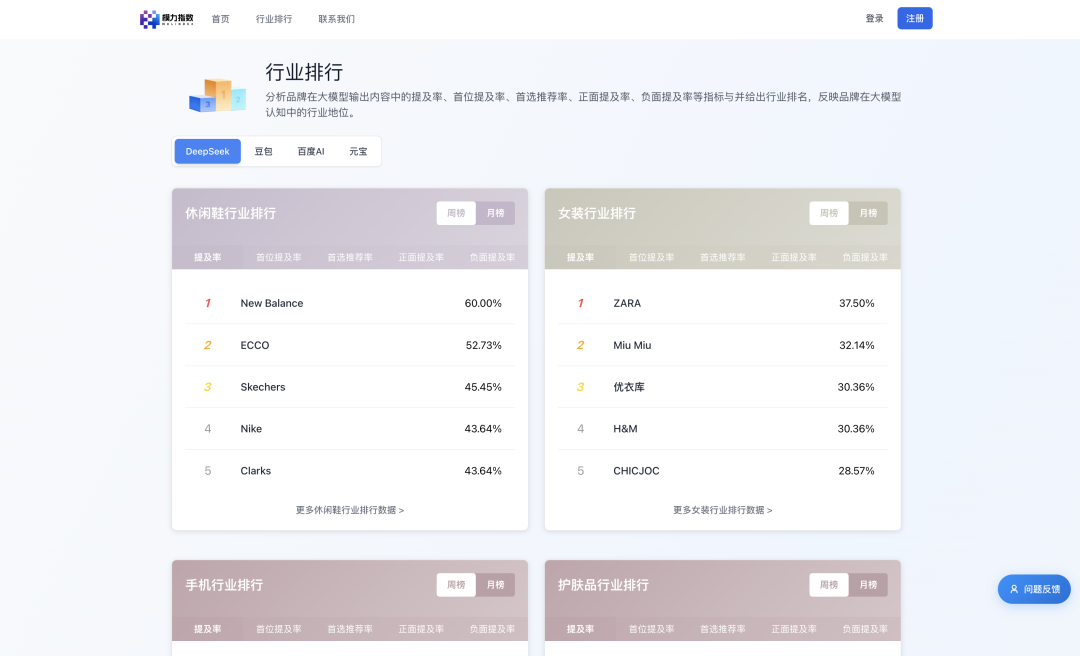
Task: Select 负面提及率 tab in 手机 card
Action: point(492,629)
